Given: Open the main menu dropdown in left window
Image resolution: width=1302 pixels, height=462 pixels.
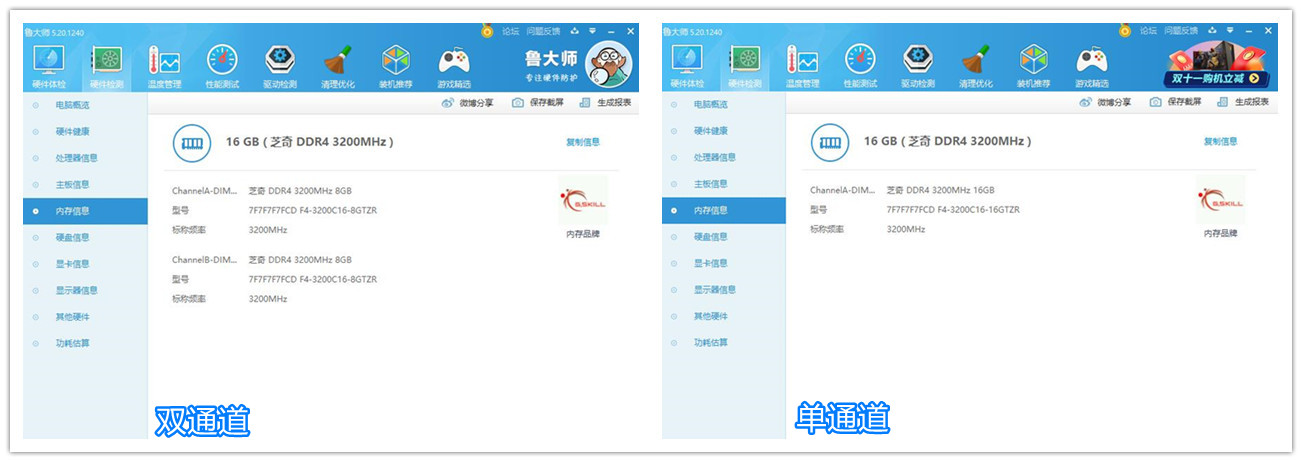Looking at the screenshot, I should pos(592,31).
